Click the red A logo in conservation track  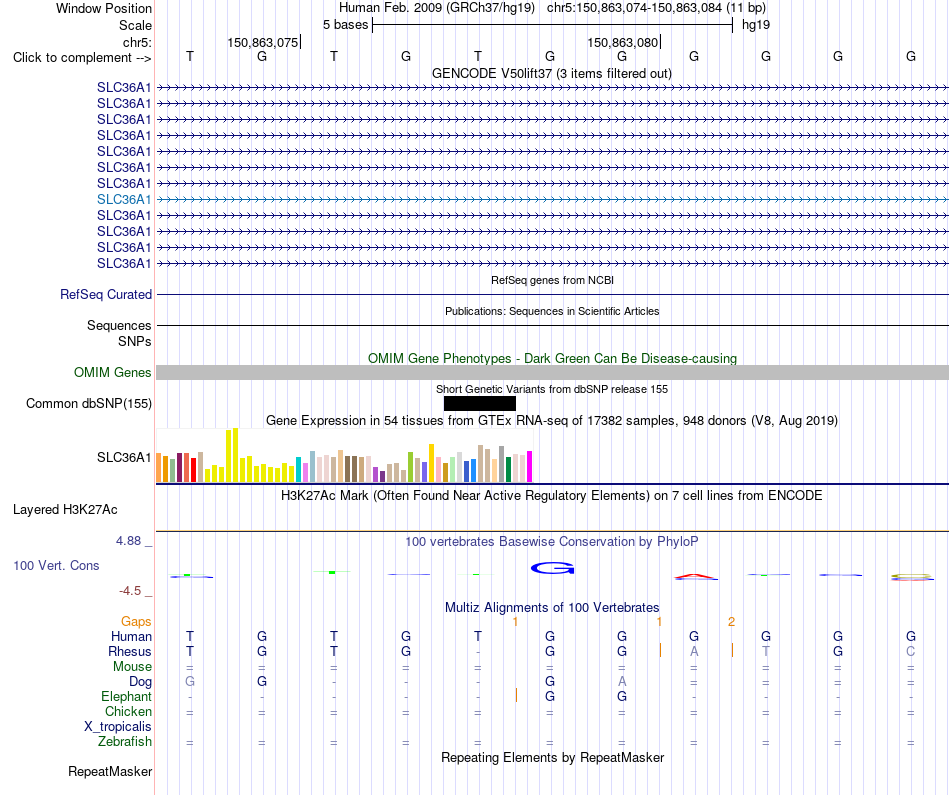(x=695, y=576)
